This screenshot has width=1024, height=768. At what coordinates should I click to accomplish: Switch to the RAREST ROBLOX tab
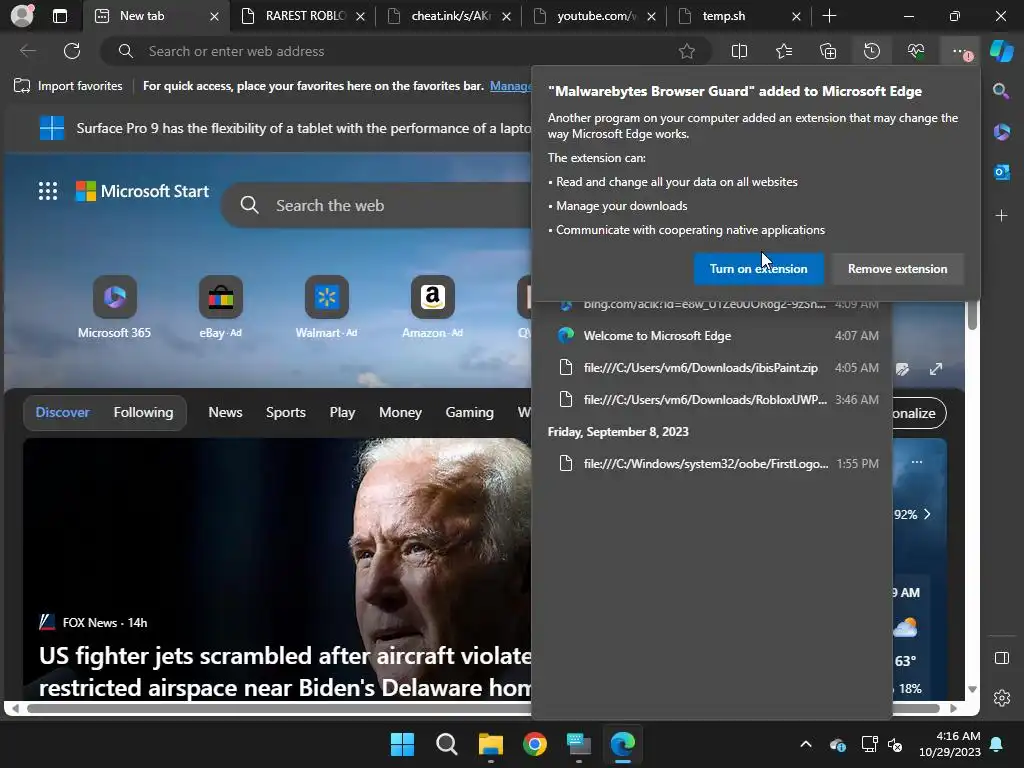pos(304,16)
